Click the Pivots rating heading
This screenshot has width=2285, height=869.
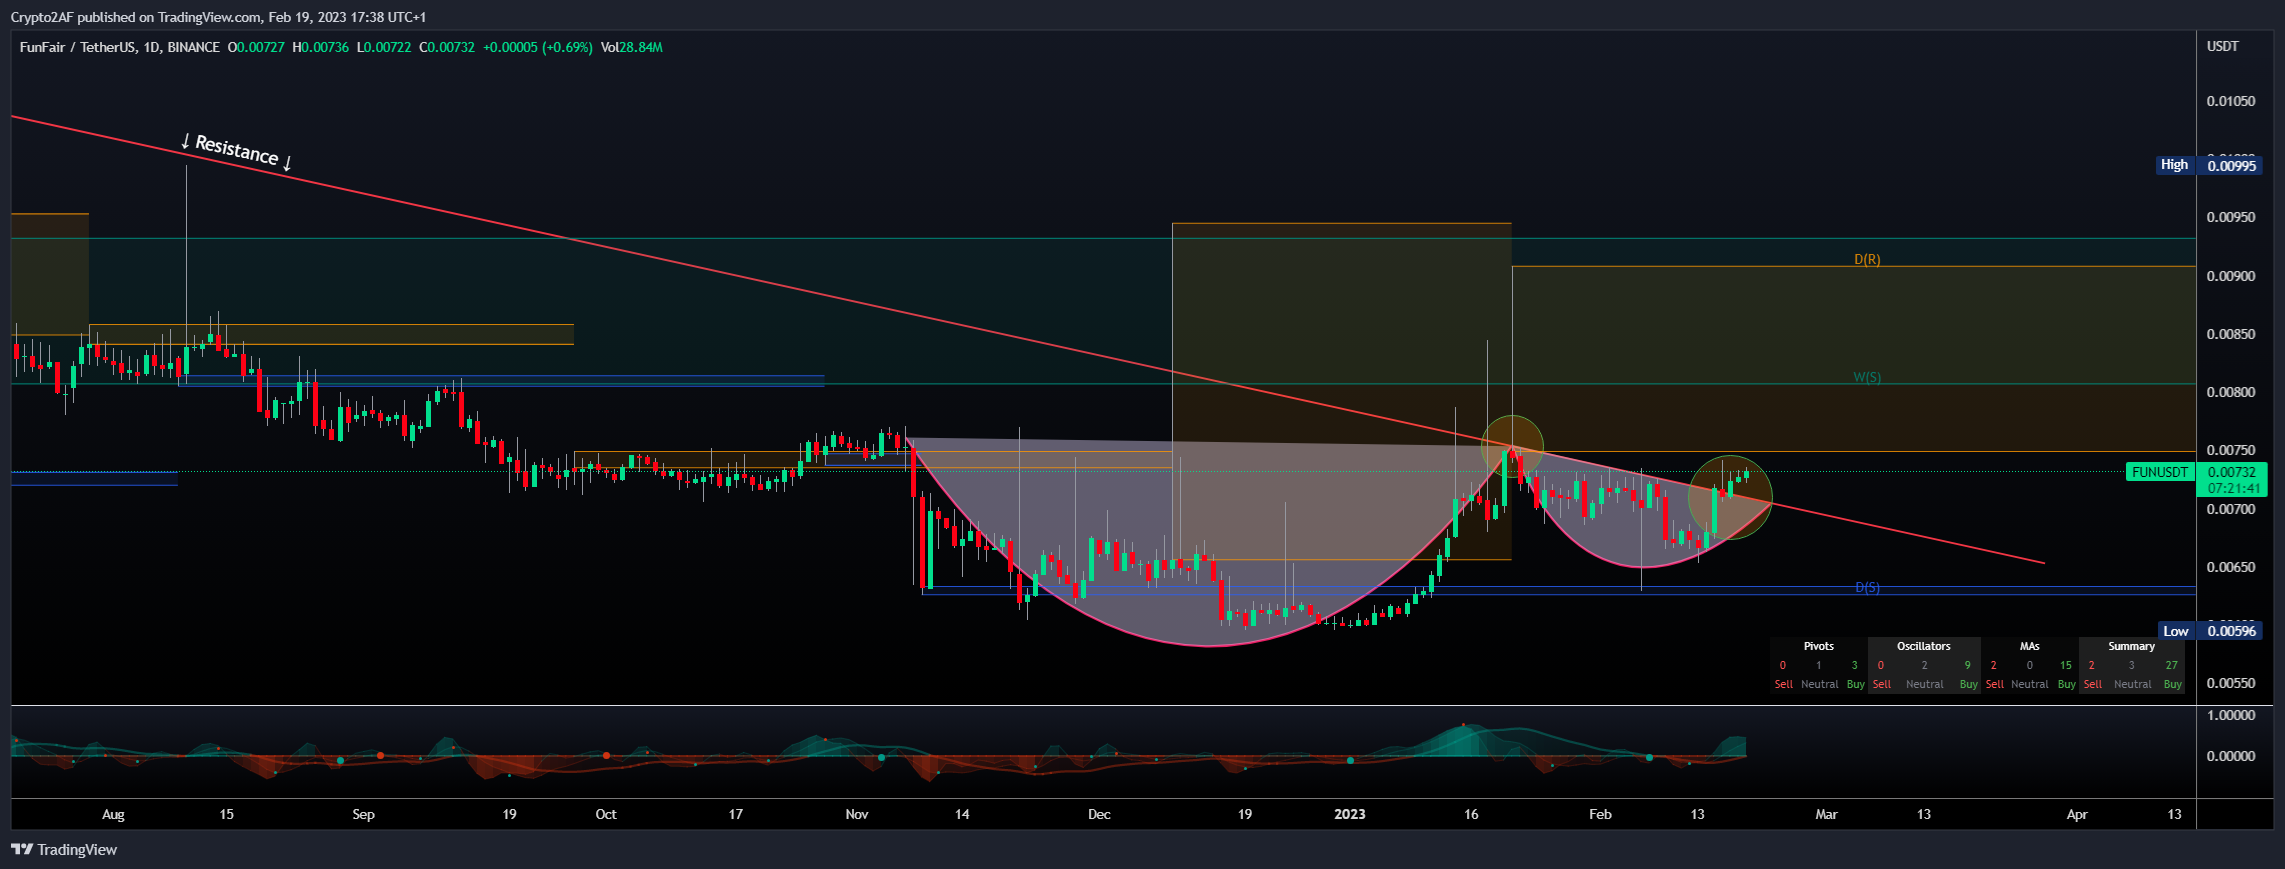[1819, 646]
